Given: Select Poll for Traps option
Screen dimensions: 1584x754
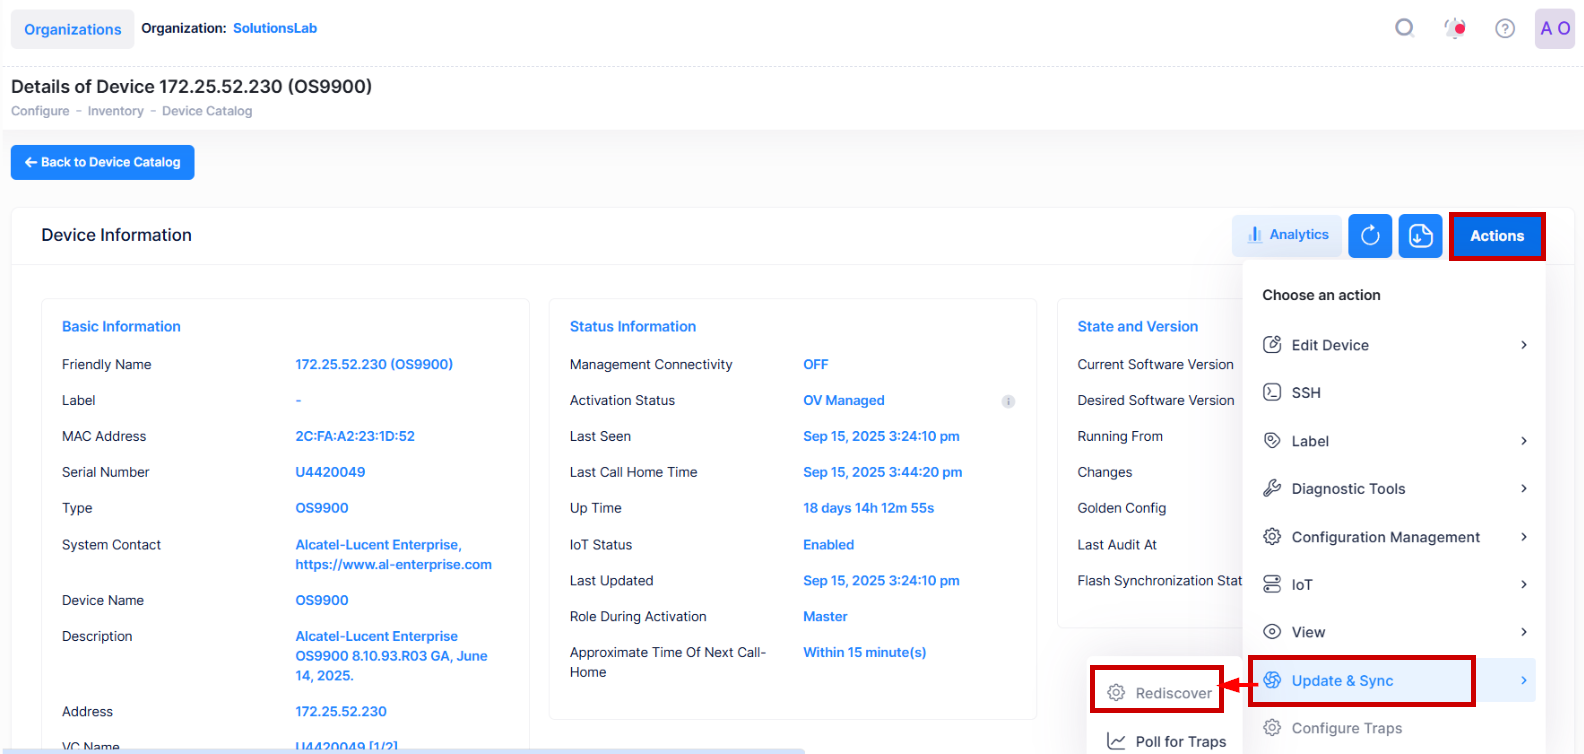Looking at the screenshot, I should (1180, 741).
